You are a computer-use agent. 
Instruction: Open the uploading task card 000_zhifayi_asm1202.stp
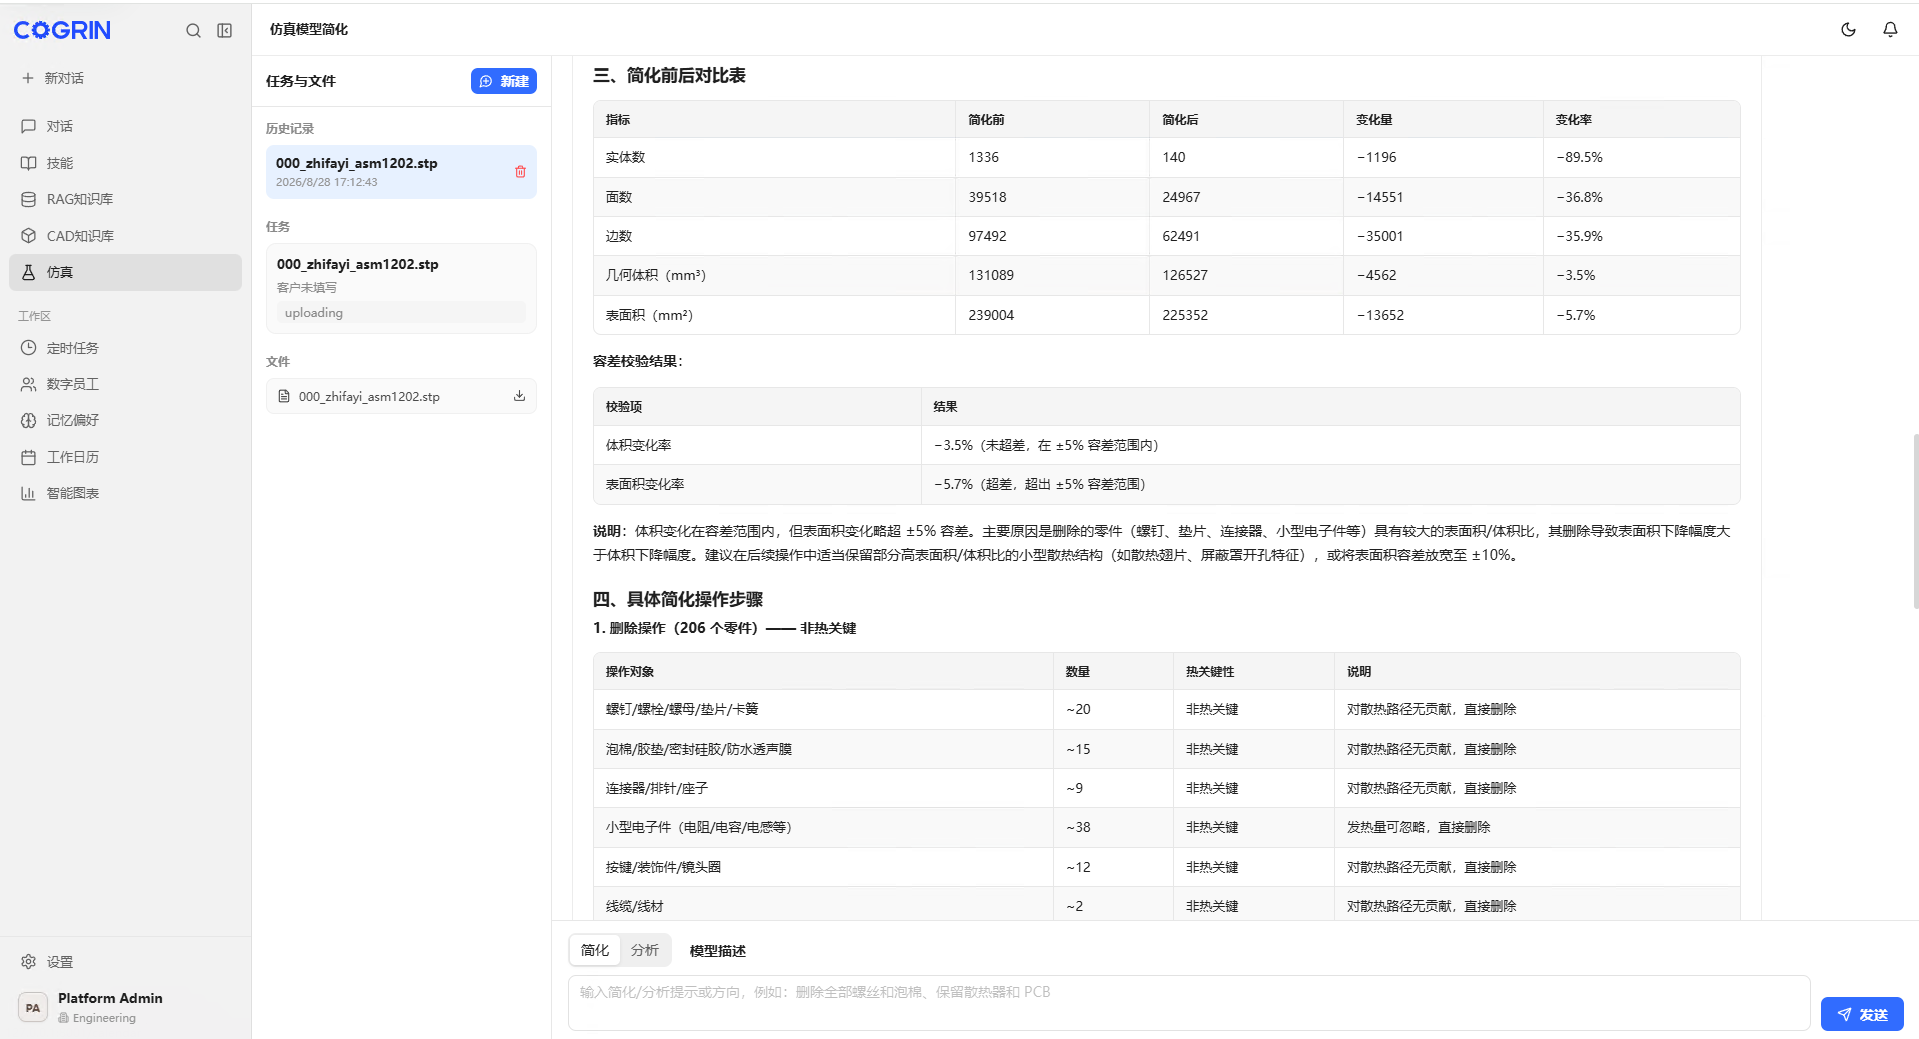pyautogui.click(x=400, y=288)
